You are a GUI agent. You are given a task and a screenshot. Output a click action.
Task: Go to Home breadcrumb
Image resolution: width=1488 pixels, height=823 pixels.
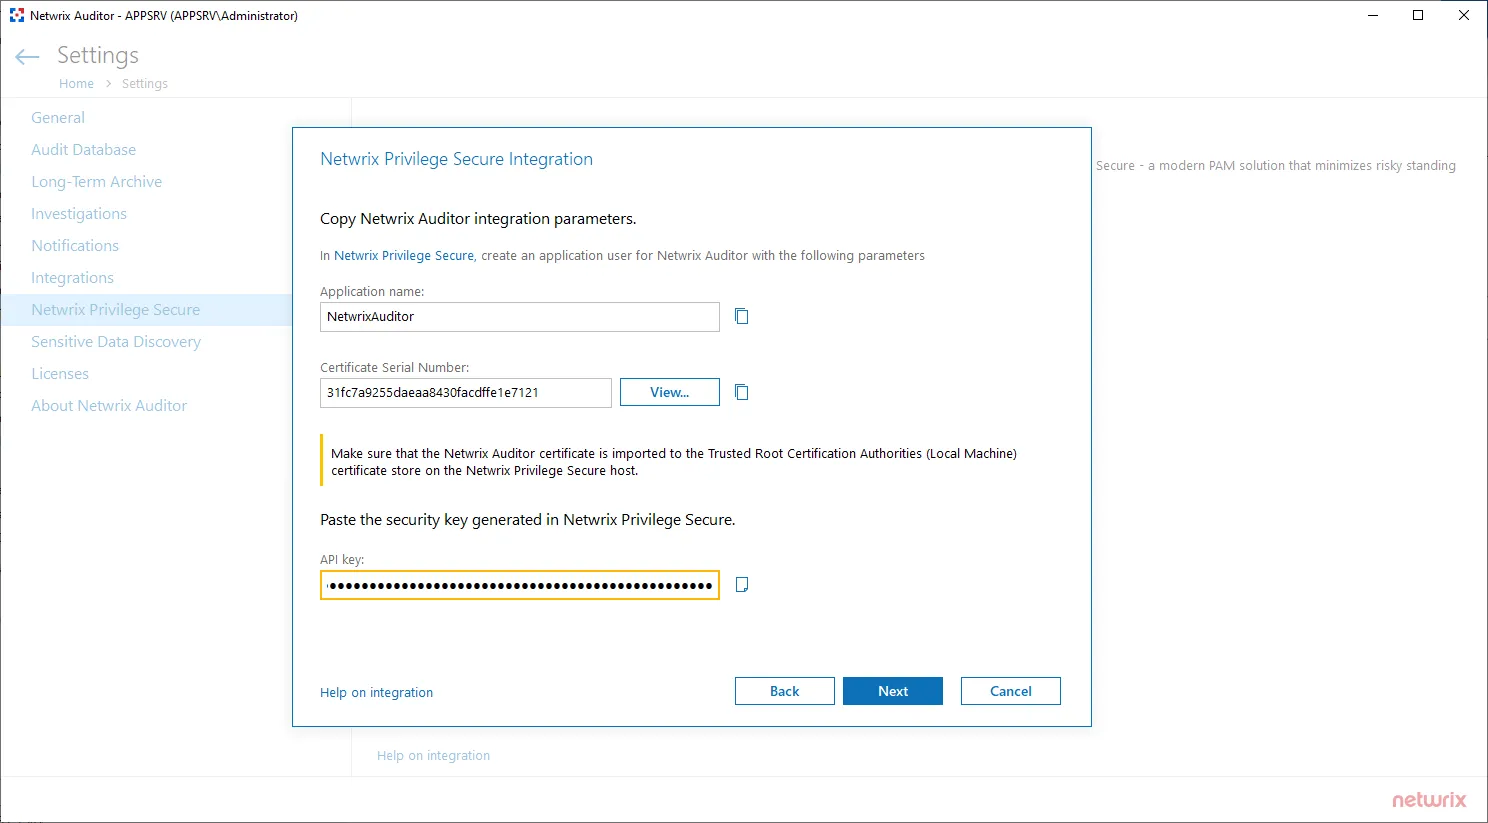coord(76,84)
